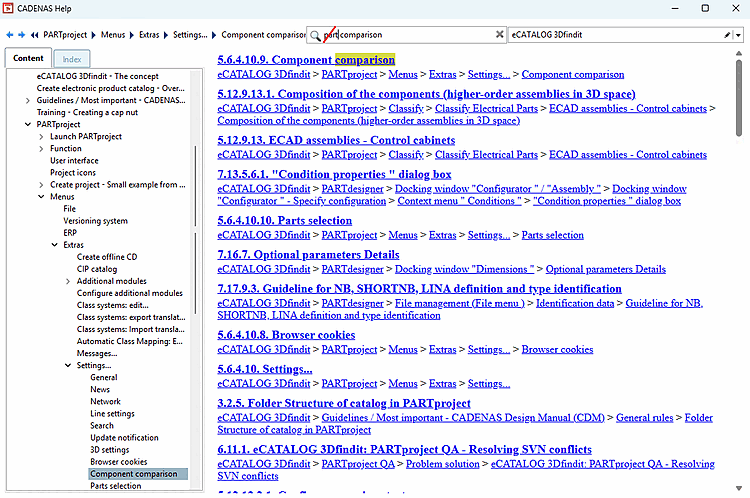Open result 7.17.9.3. Guideline for NB, SHORTNB
Image resolution: width=750 pixels, height=498 pixels.
tap(419, 288)
